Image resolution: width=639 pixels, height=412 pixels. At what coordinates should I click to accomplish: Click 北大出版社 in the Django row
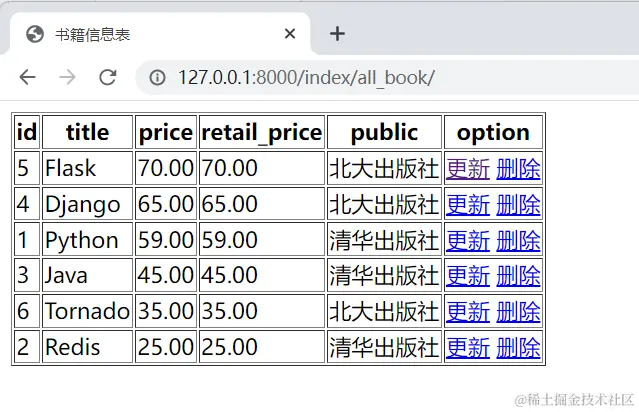click(x=384, y=205)
